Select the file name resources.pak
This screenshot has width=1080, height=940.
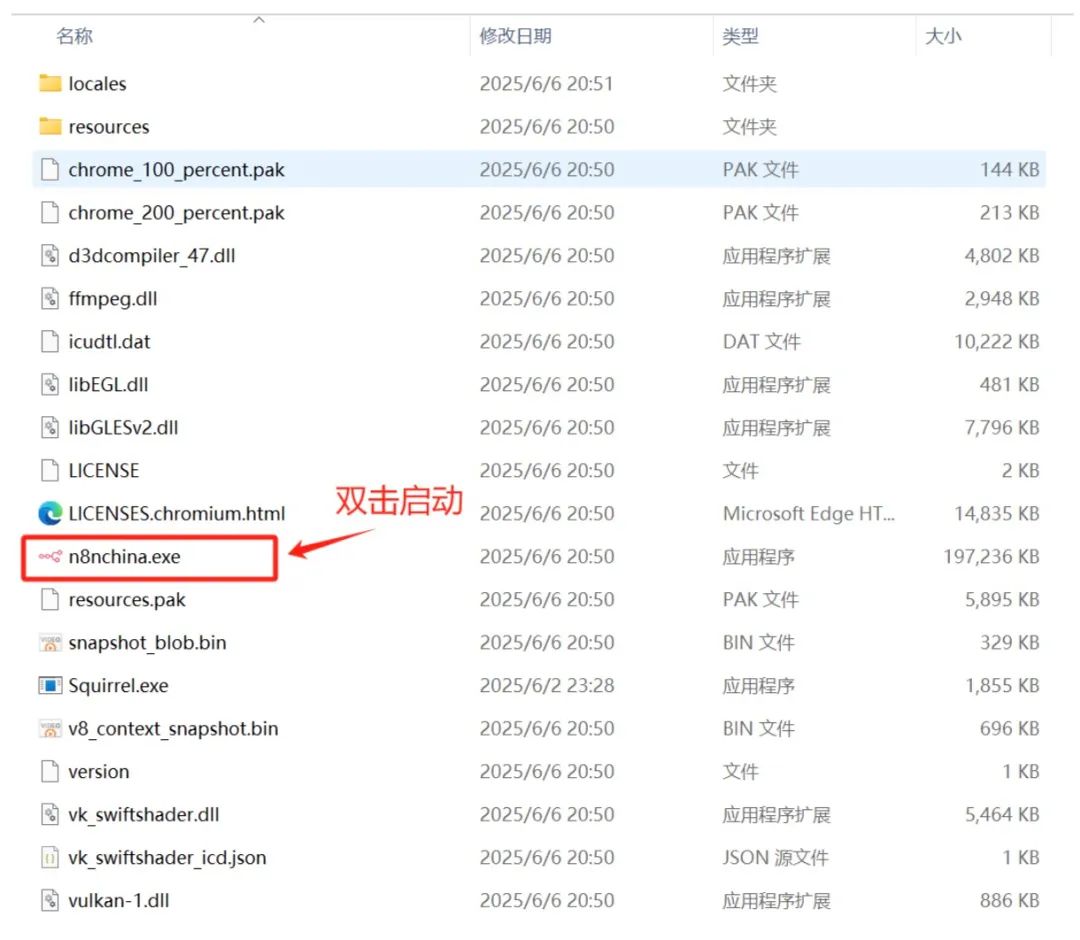[x=127, y=600]
